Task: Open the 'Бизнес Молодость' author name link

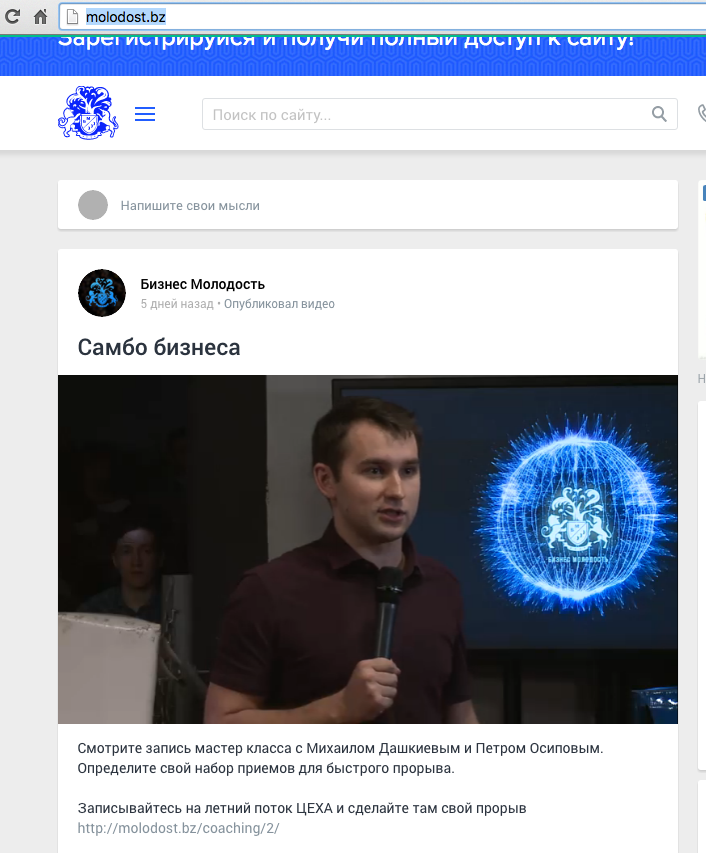Action: 203,285
